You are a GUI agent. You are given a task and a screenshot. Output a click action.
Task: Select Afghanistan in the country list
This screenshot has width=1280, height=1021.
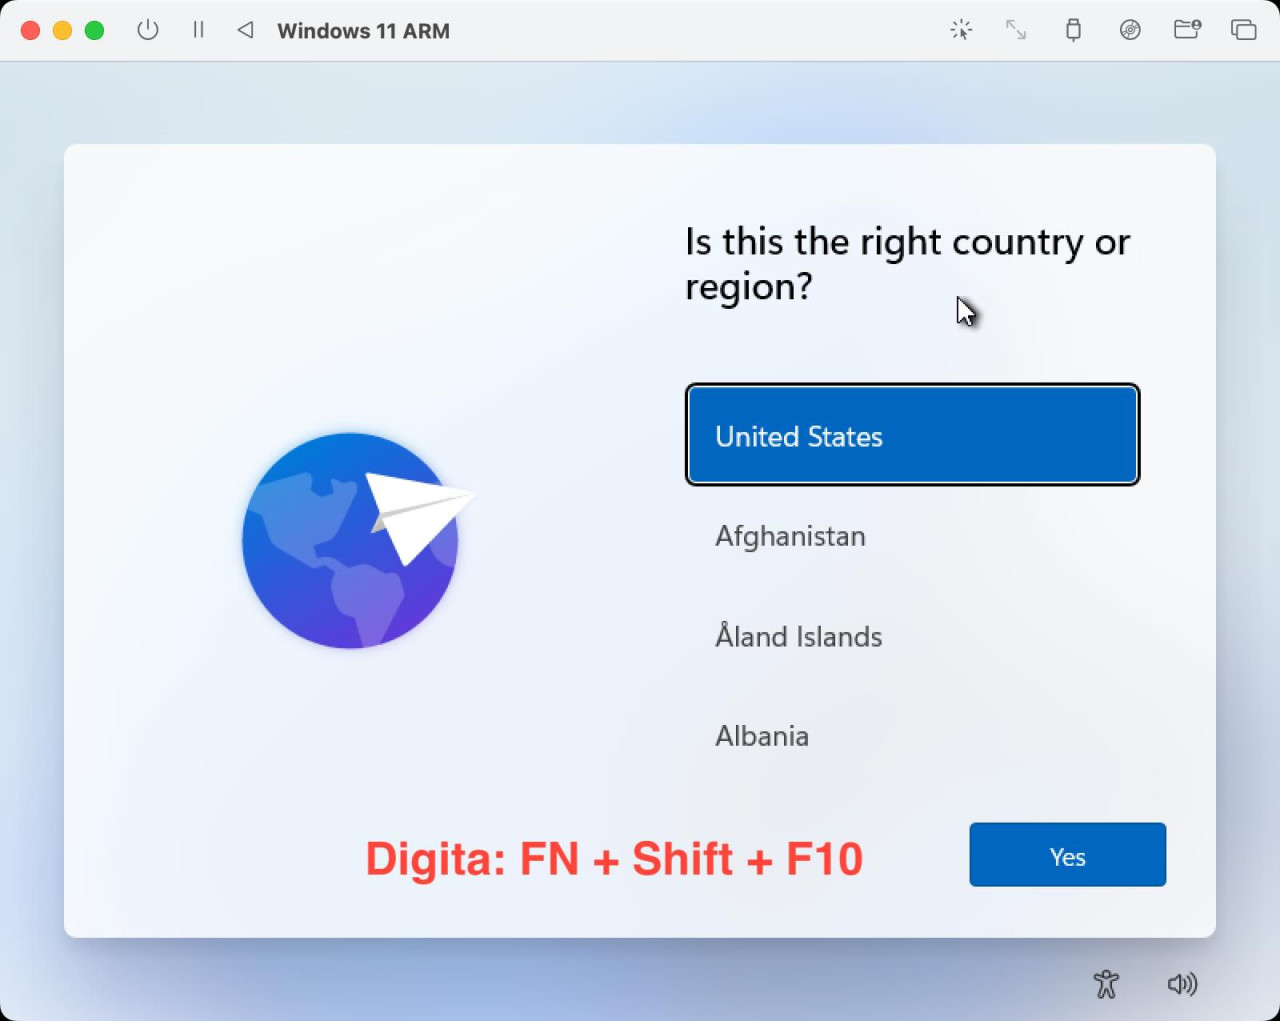pyautogui.click(x=912, y=536)
